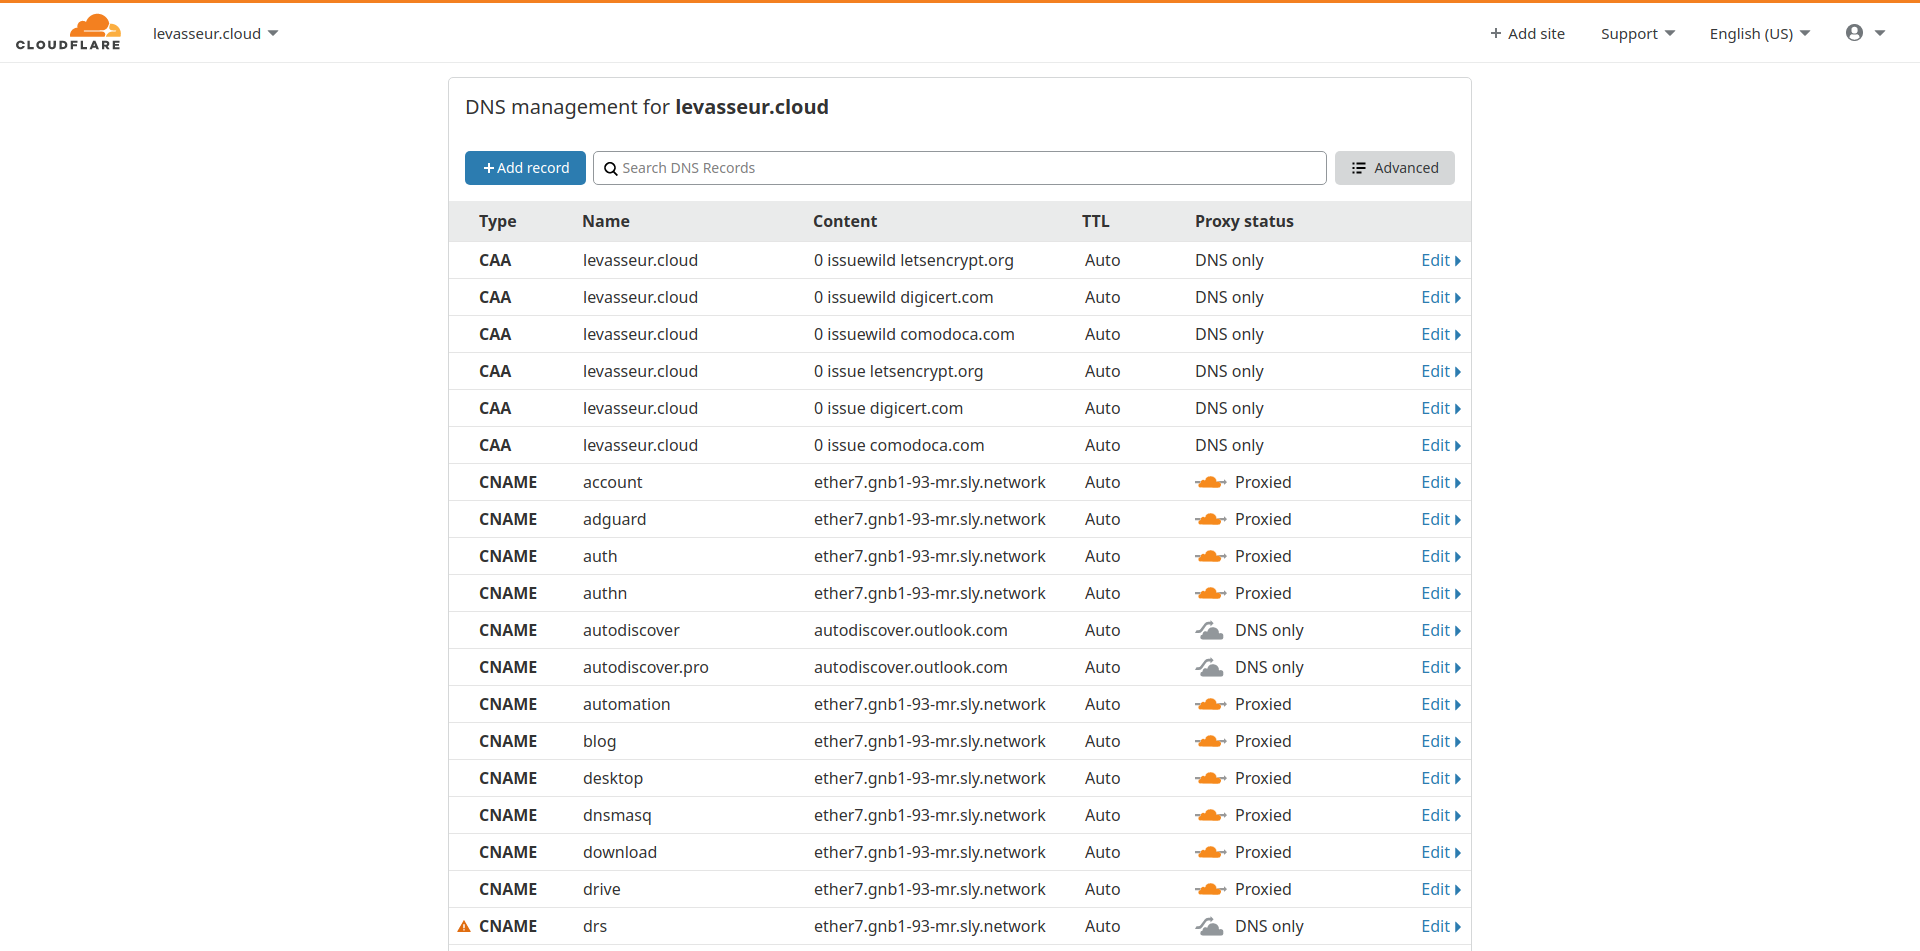The image size is (1920, 951).
Task: Open the levasseur.cloud site selector dropdown
Action: pyautogui.click(x=215, y=33)
